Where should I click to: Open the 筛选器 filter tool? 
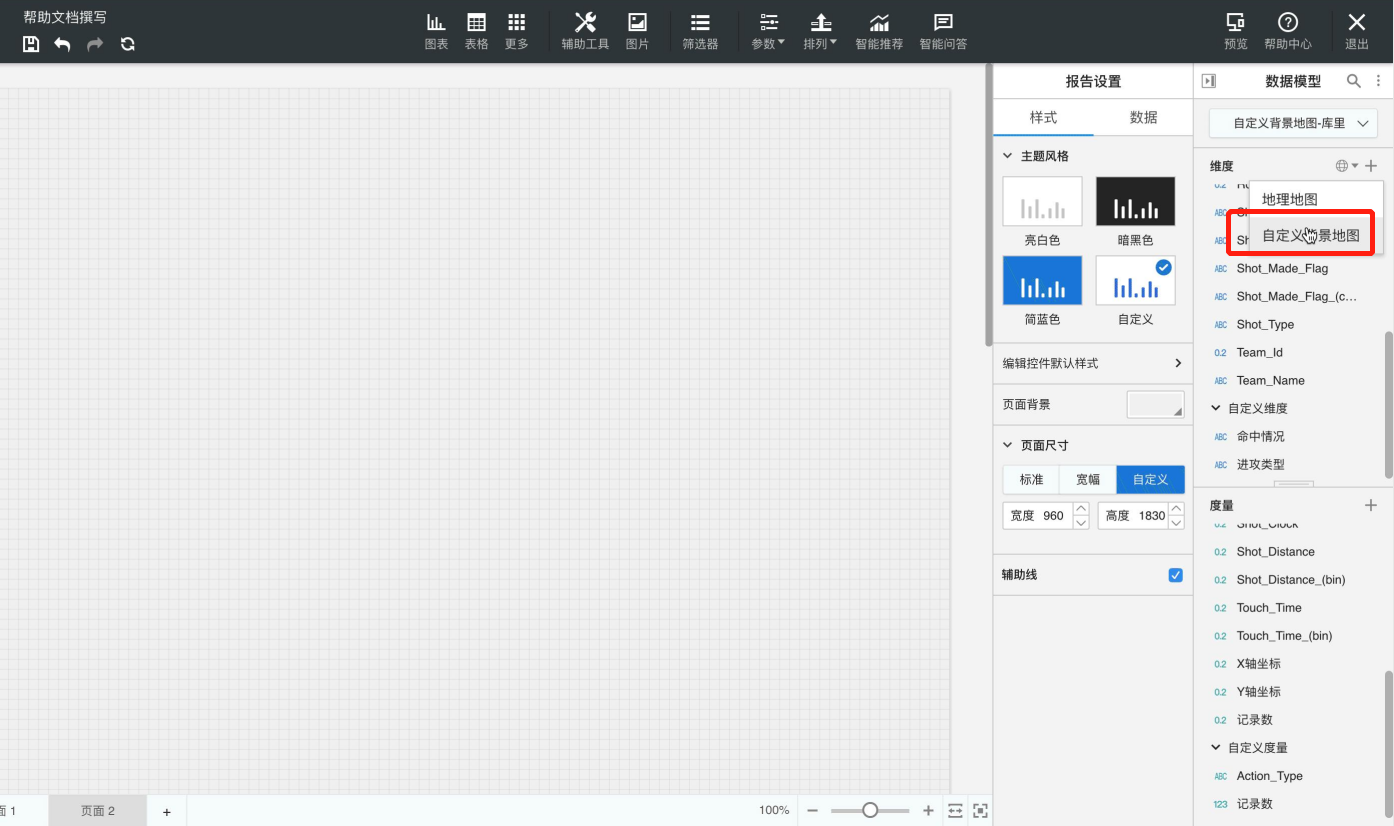point(700,31)
